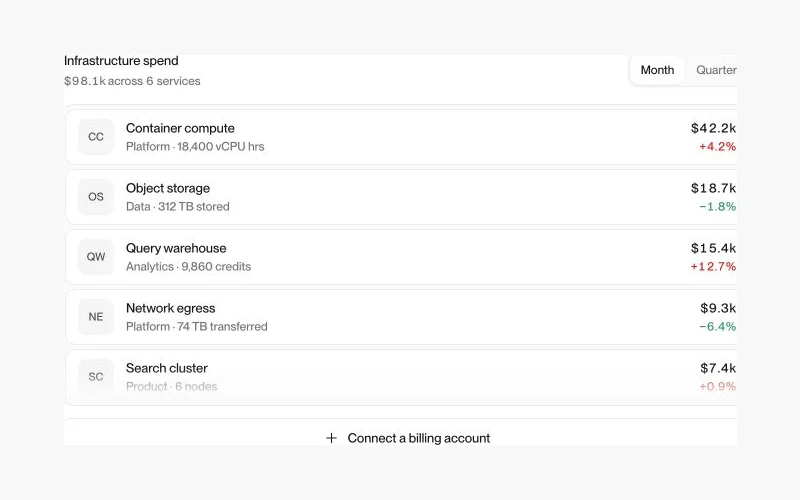Click the $42.2k amount
Image resolution: width=800 pixels, height=500 pixels.
[713, 128]
